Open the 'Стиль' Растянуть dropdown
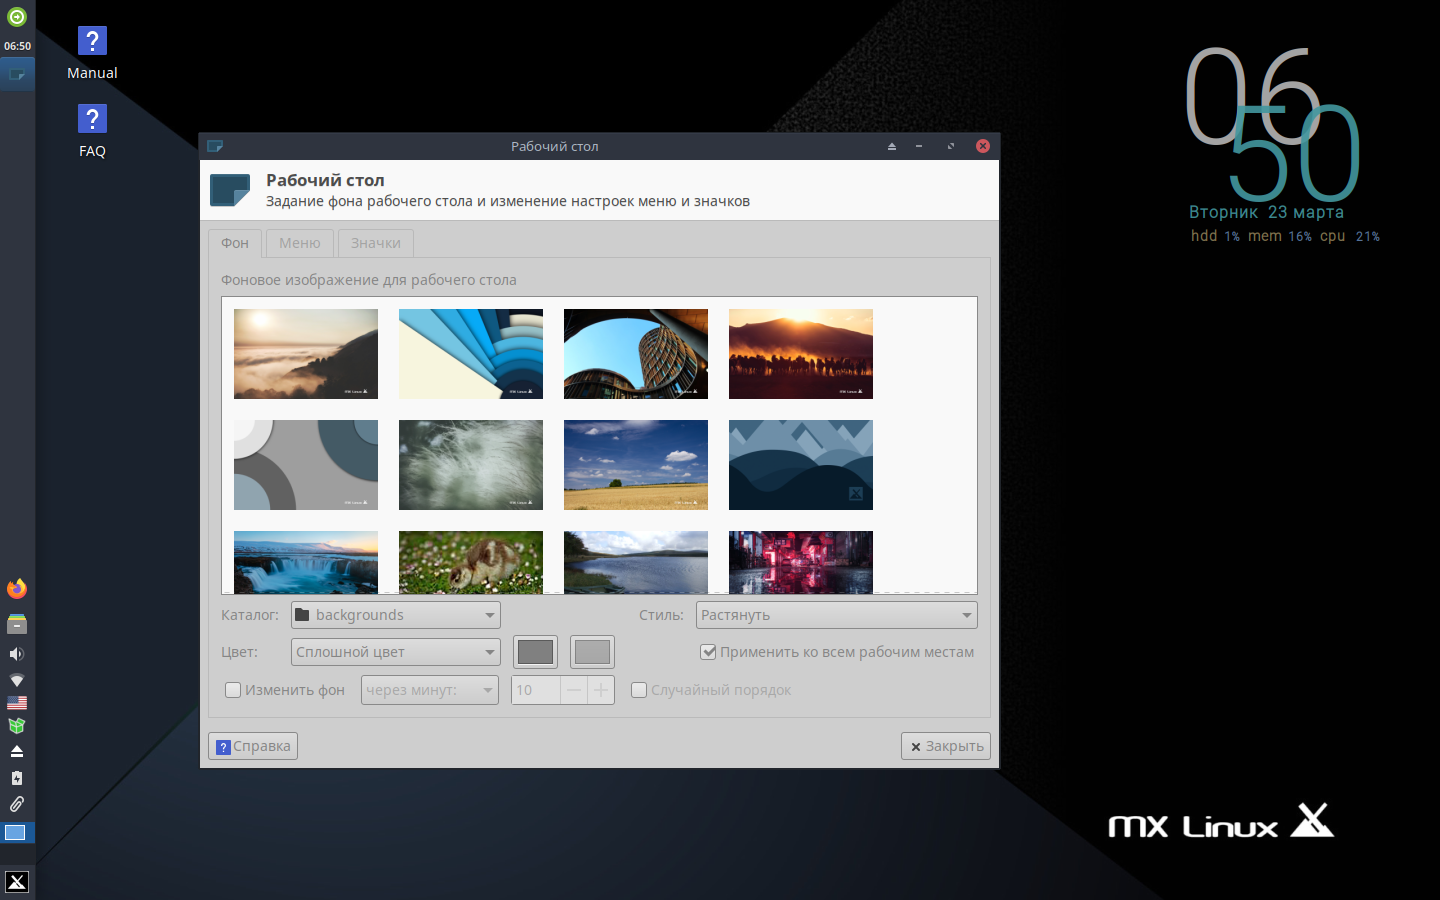 (x=836, y=615)
